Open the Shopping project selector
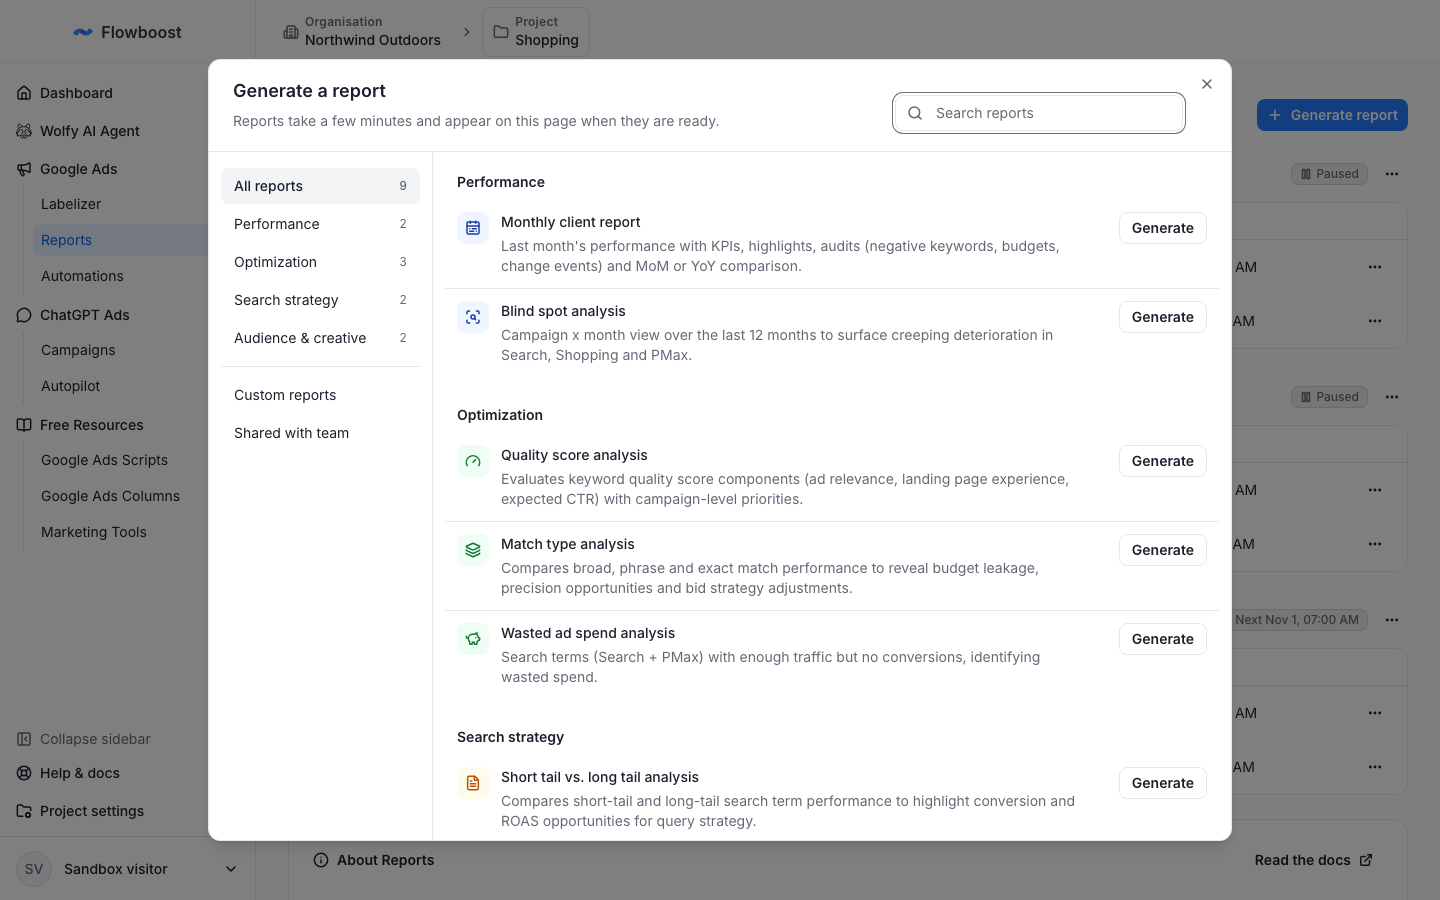The height and width of the screenshot is (900, 1440). 536,32
